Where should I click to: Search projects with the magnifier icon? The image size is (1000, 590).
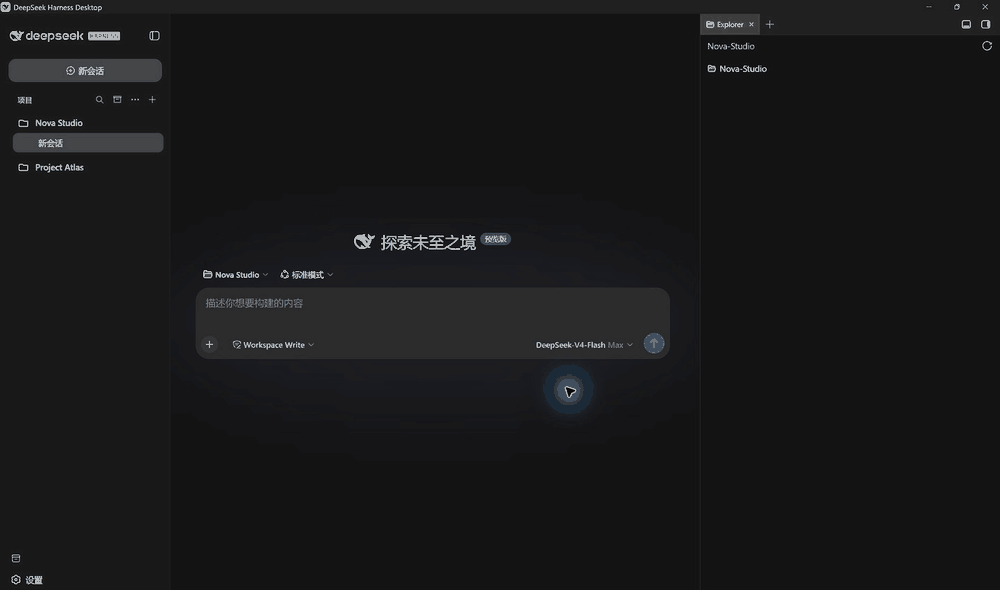99,100
